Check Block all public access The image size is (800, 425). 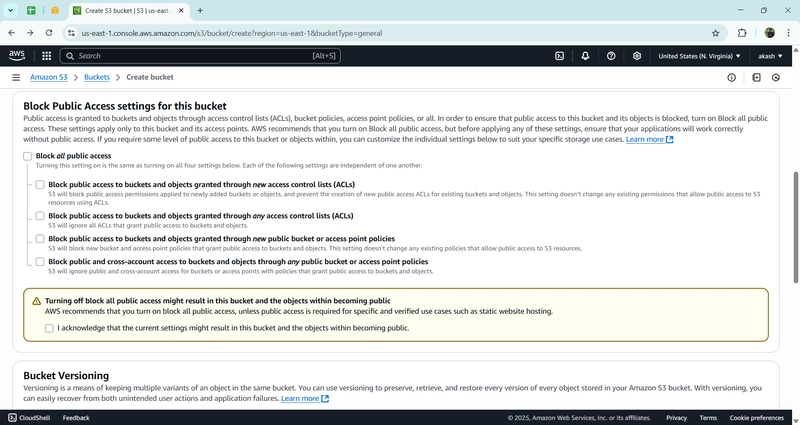click(28, 156)
